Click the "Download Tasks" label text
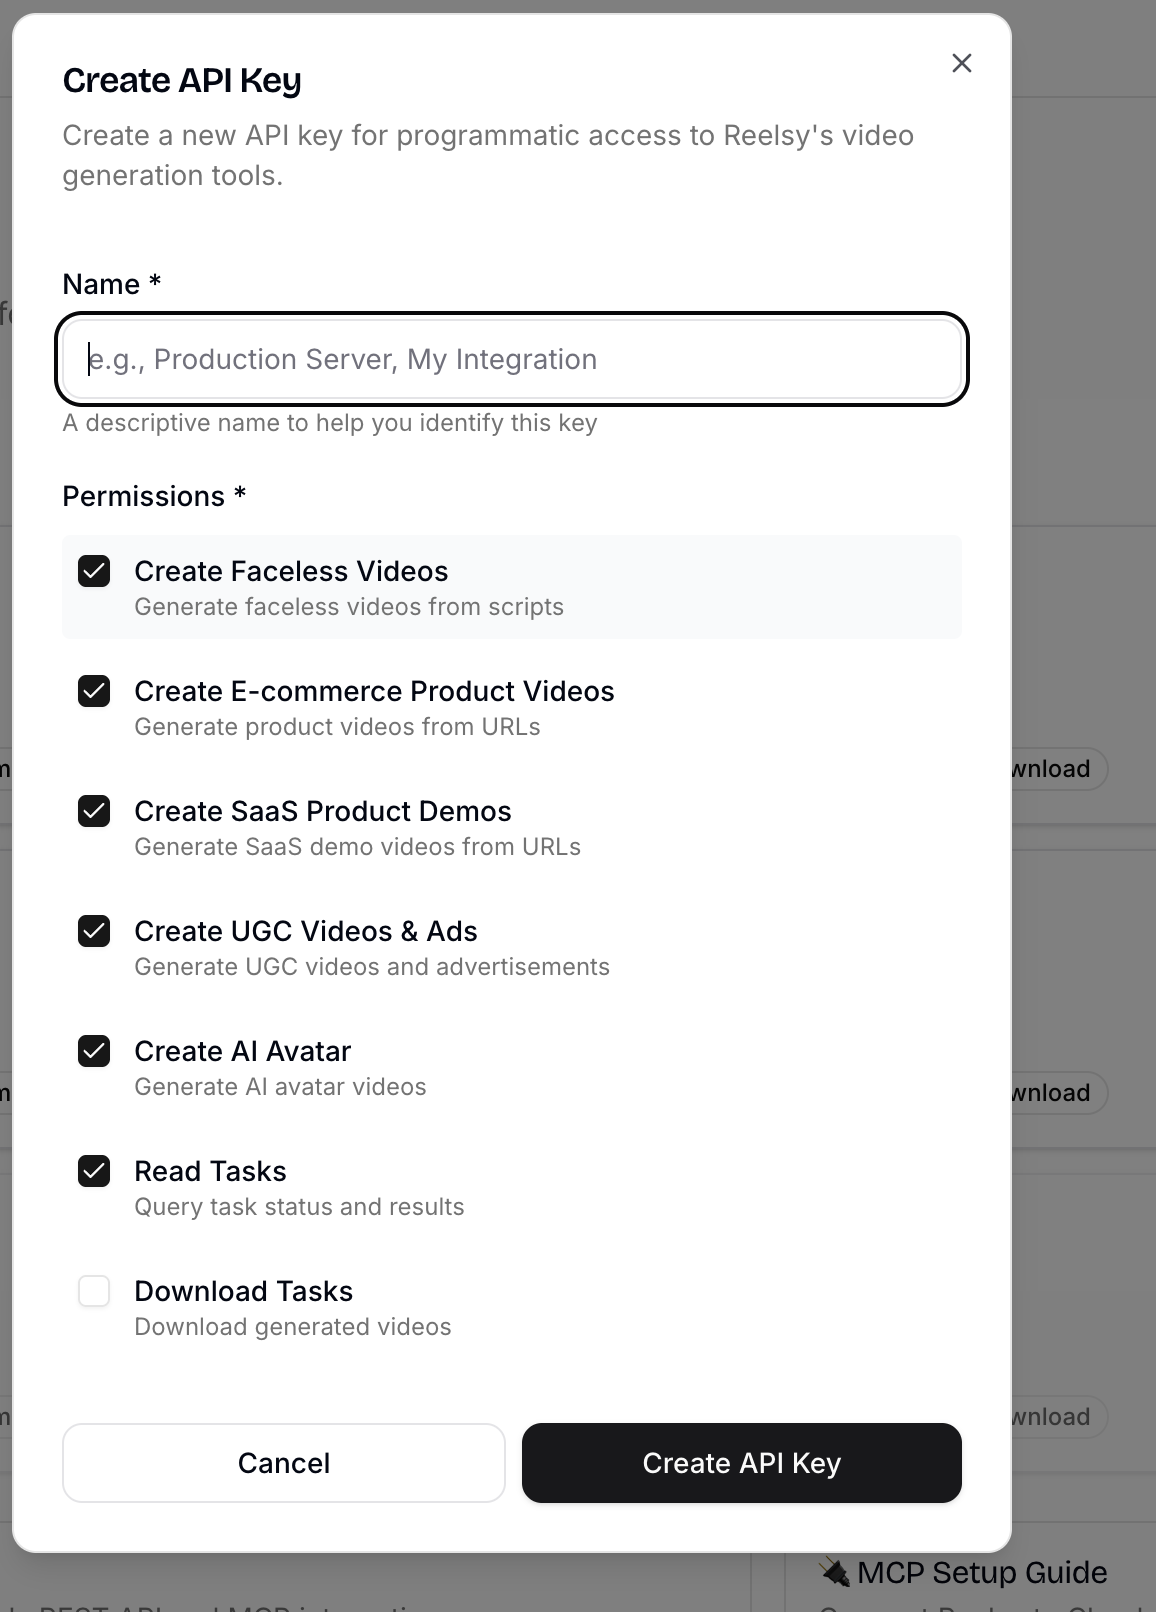Screen dimensions: 1156x1612 tap(243, 1291)
